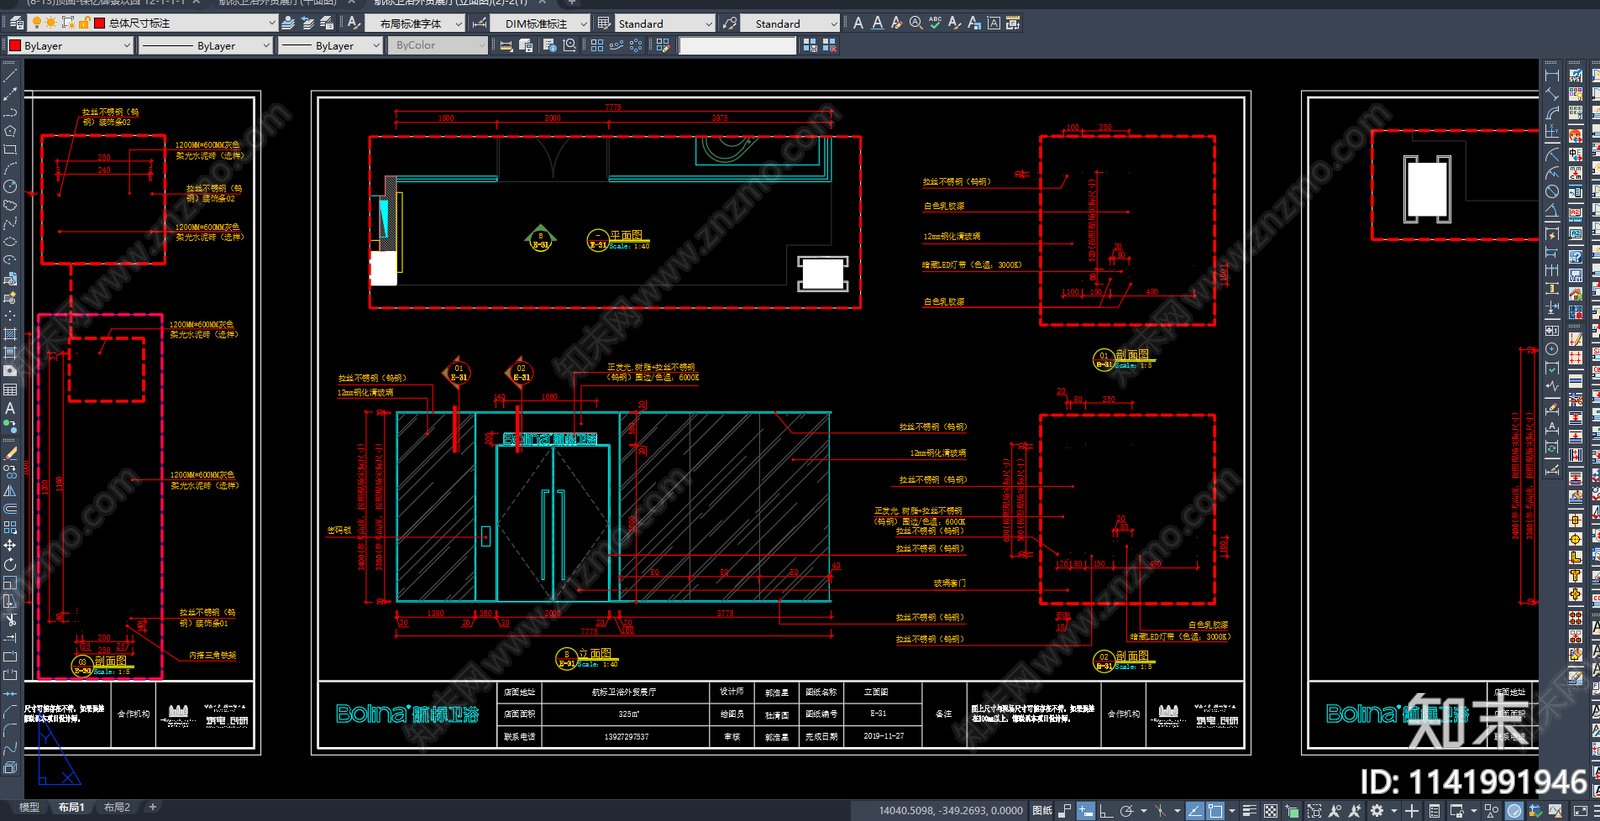Screen dimensions: 1600x821
Task: Click the Dimension Style icon
Action: pos(480,22)
